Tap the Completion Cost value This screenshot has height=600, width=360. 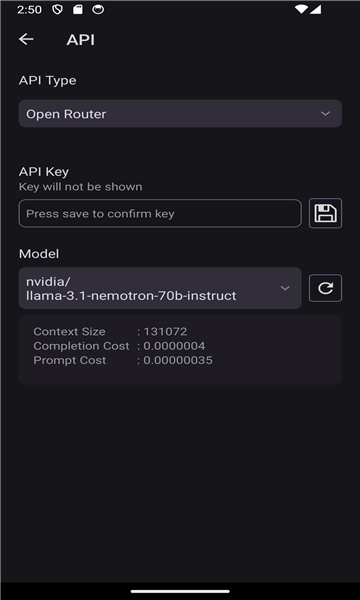click(174, 346)
